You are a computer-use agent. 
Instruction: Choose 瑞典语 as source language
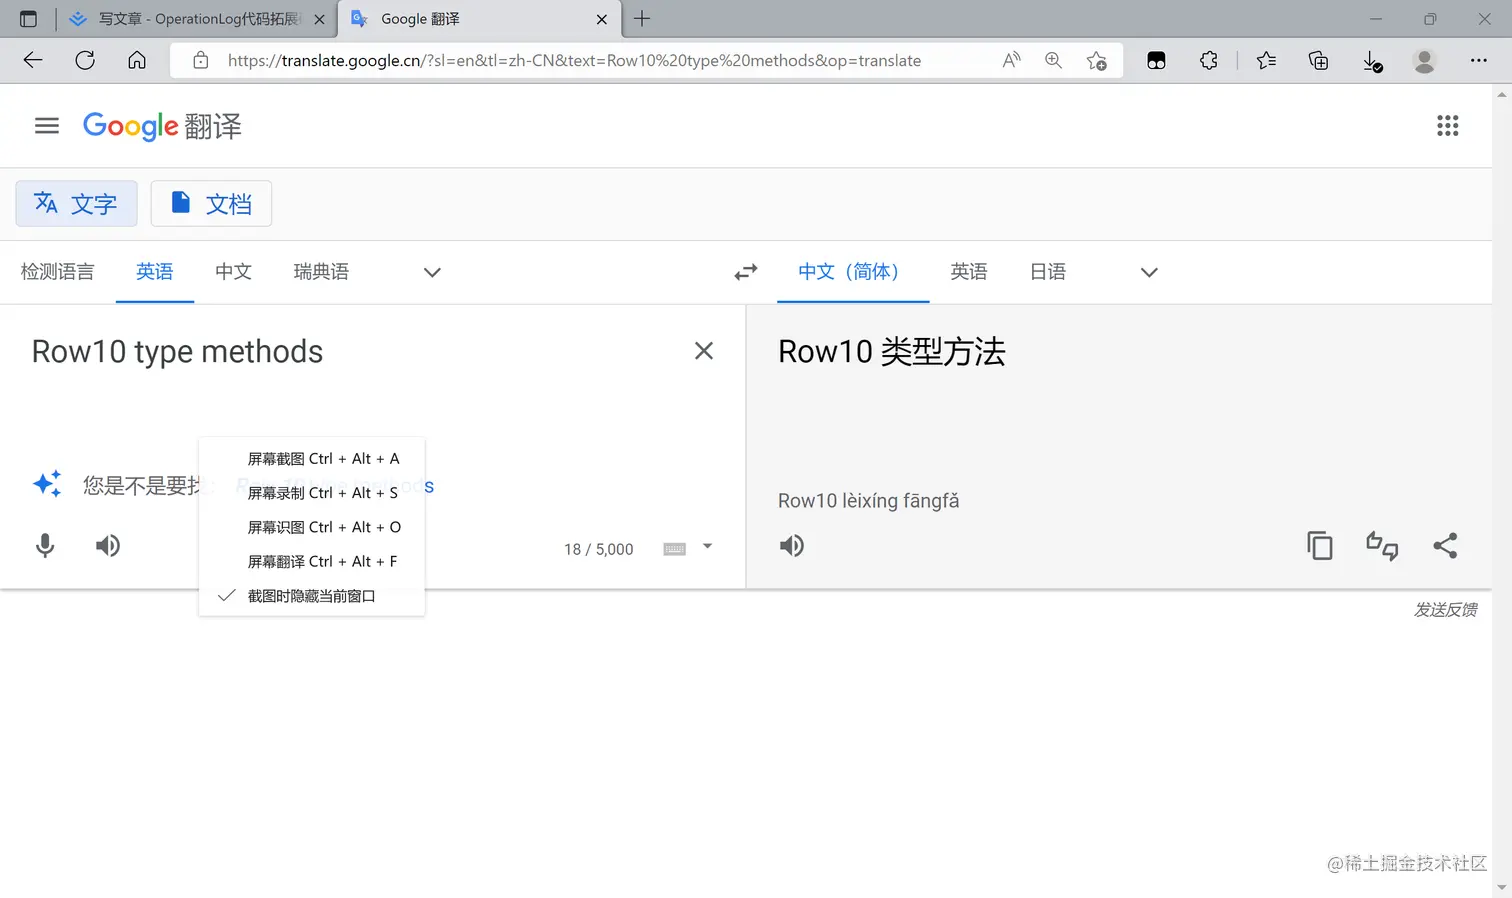click(x=321, y=272)
